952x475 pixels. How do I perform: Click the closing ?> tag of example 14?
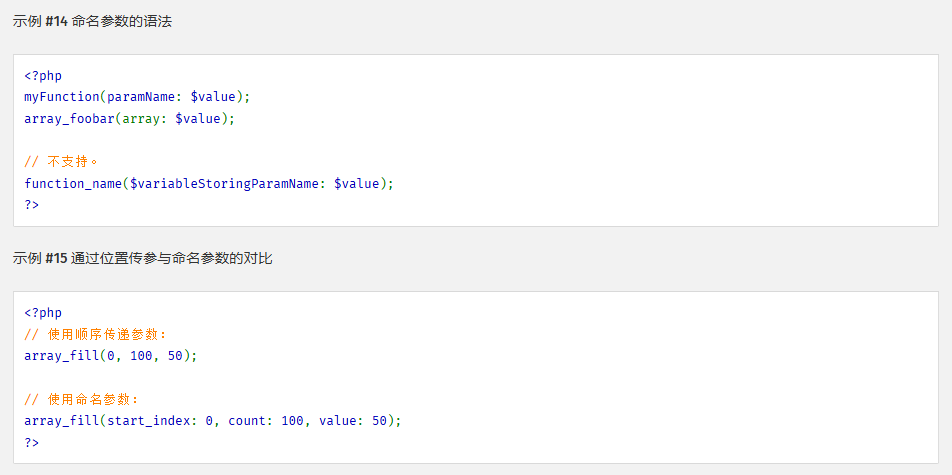coord(32,205)
